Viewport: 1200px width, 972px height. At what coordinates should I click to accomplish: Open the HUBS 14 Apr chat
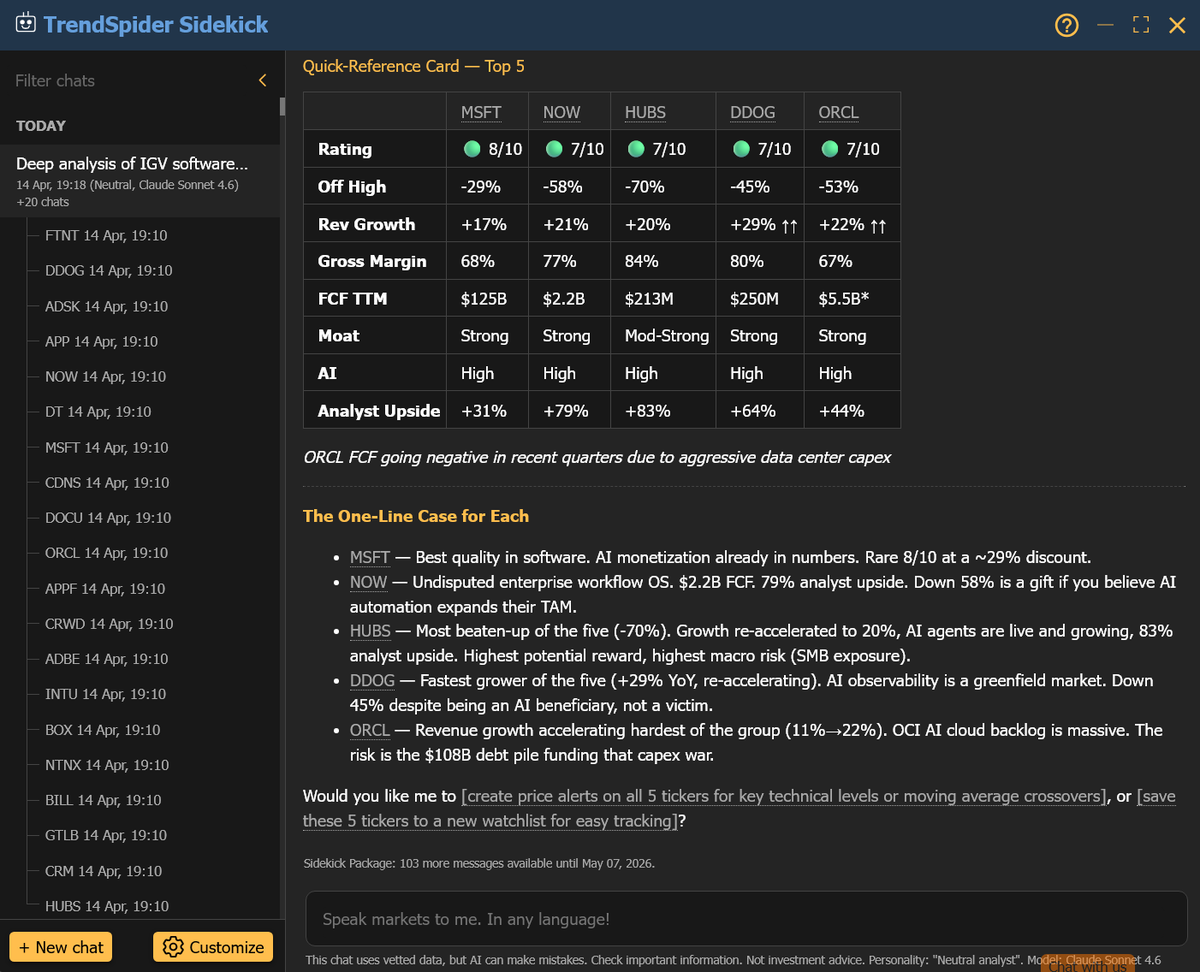coord(106,906)
